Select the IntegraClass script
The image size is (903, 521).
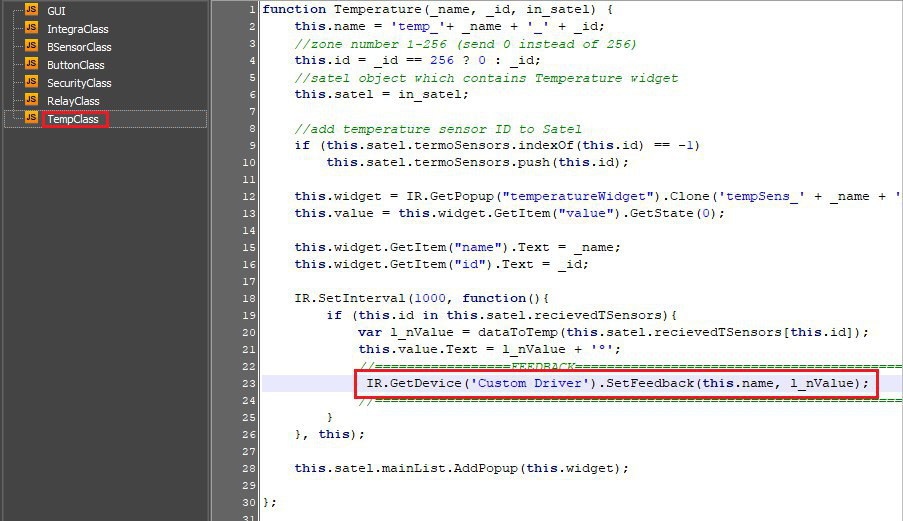tap(77, 29)
